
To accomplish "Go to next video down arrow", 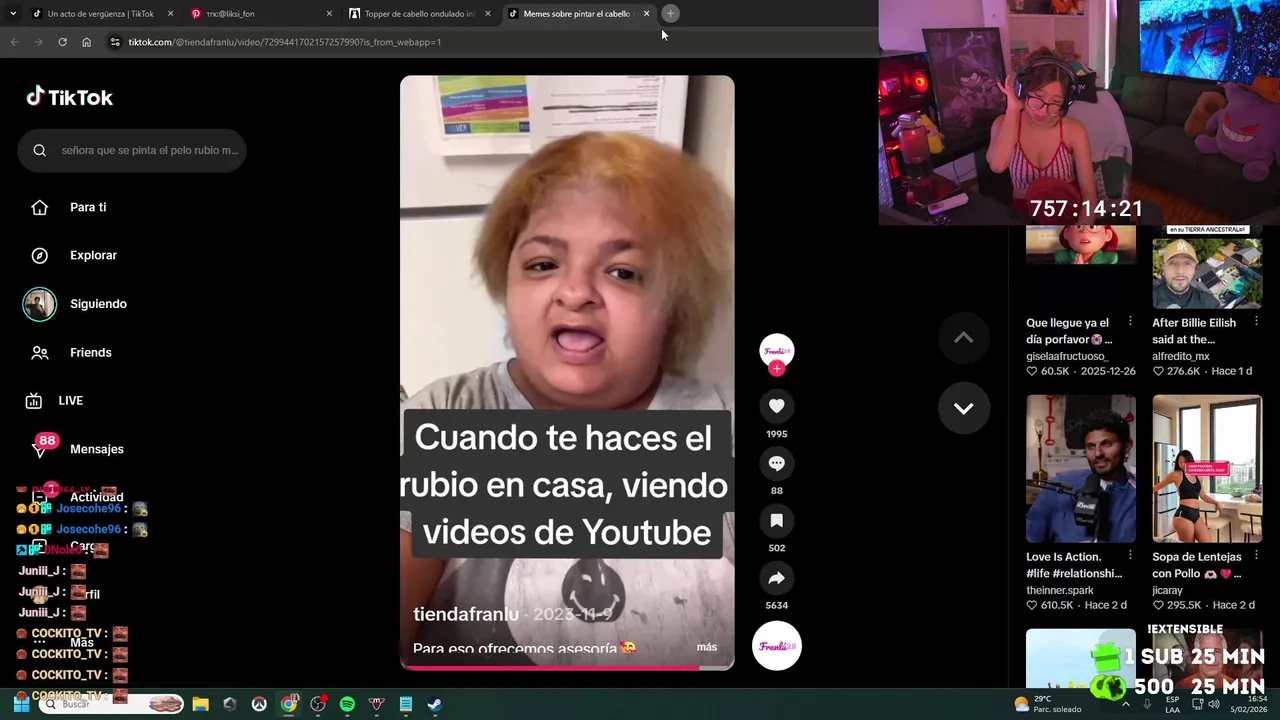I will pyautogui.click(x=964, y=408).
